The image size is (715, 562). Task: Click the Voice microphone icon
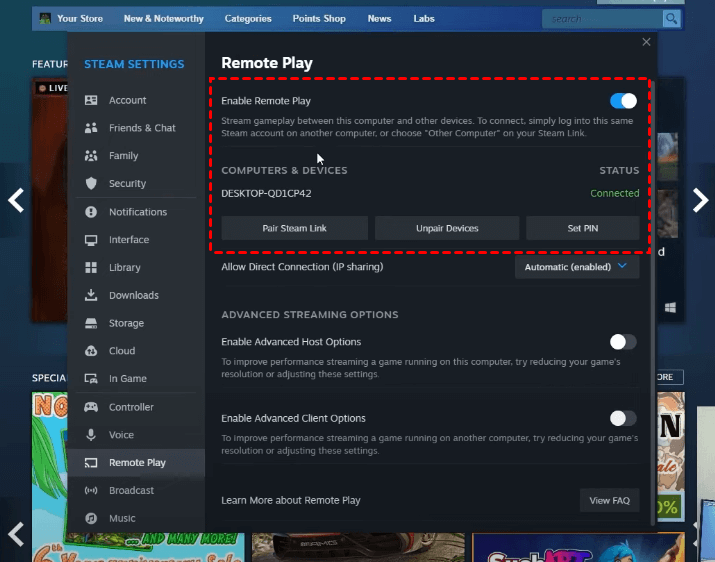91,435
